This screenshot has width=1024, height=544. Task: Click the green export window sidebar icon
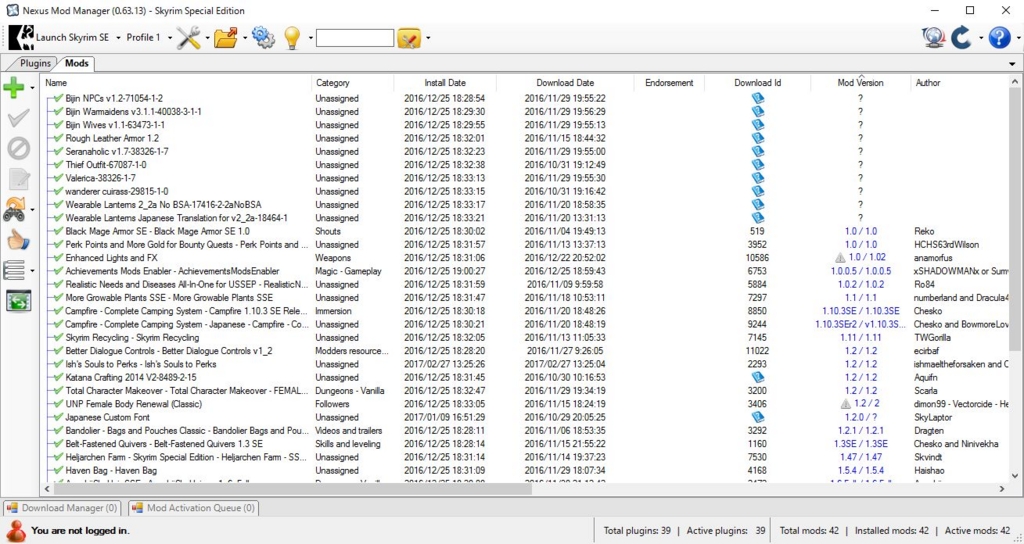18,301
